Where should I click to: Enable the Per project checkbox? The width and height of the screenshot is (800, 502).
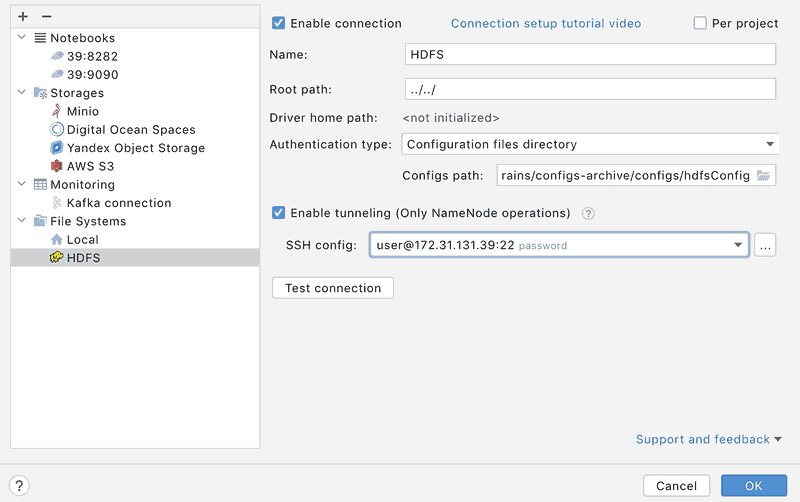[700, 23]
